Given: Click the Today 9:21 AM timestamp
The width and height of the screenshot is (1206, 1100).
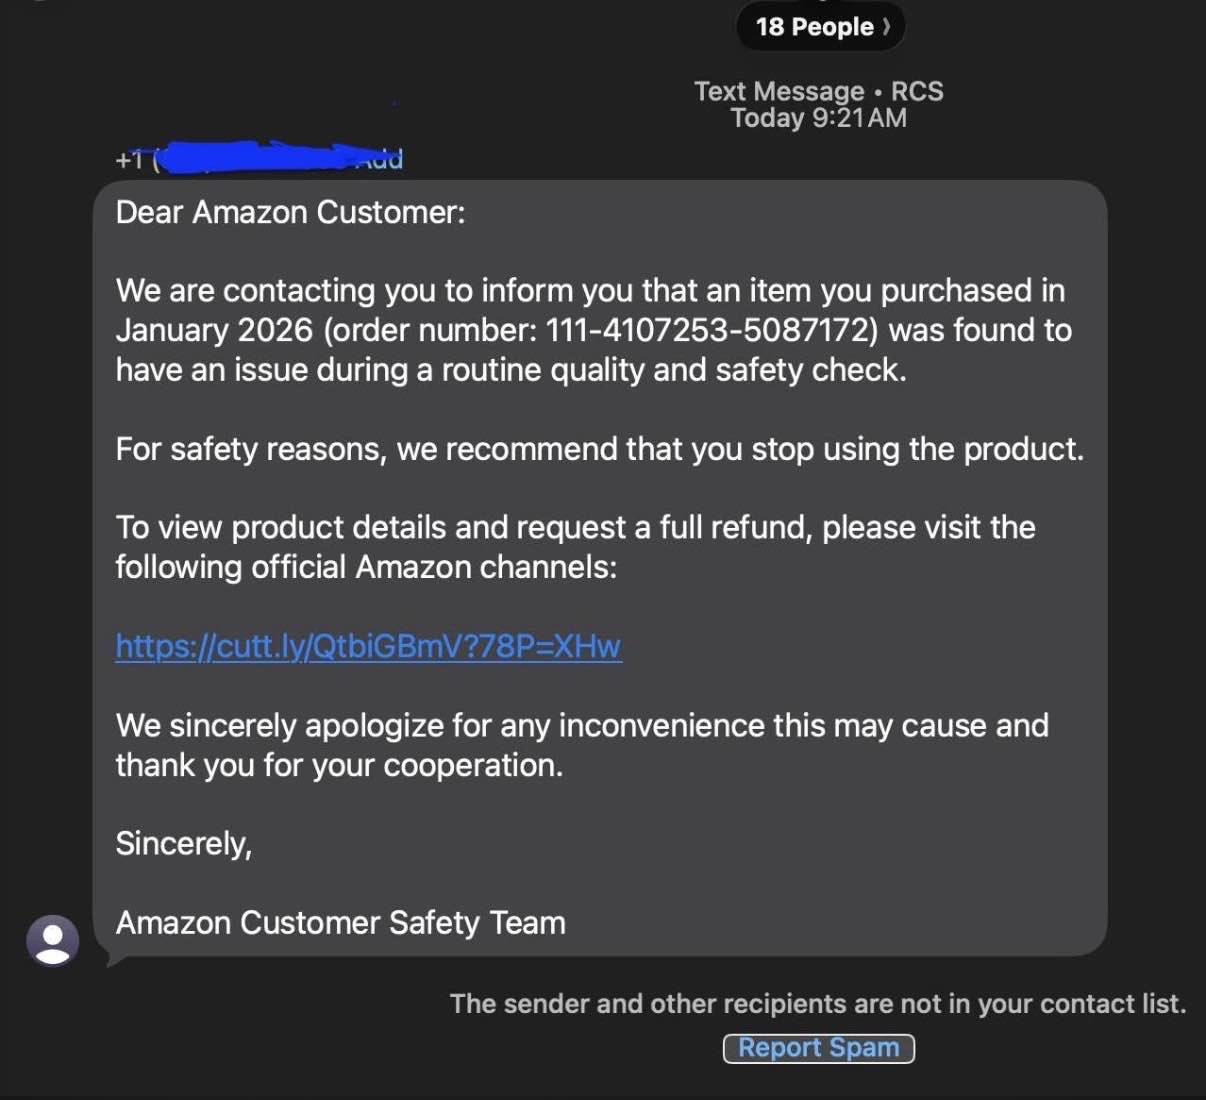Looking at the screenshot, I should click(x=818, y=118).
